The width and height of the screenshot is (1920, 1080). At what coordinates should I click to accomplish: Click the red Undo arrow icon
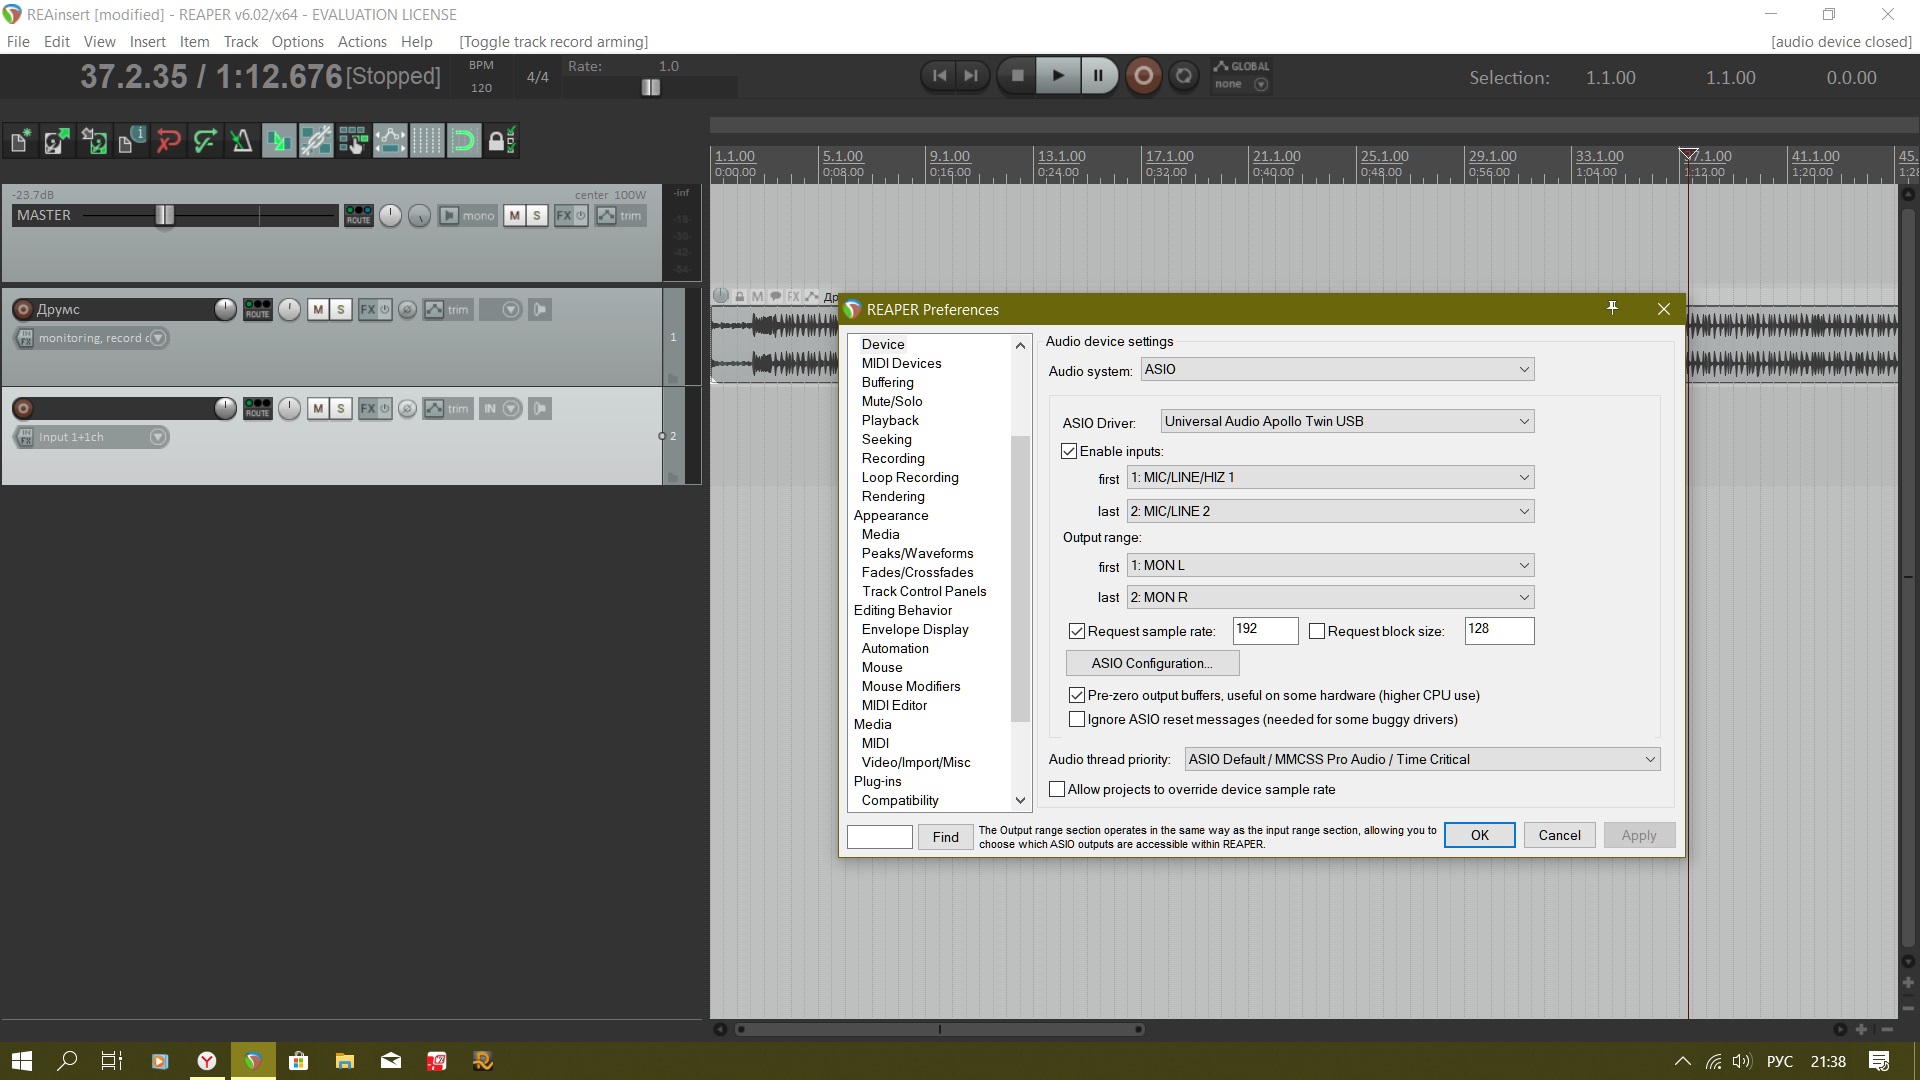[168, 141]
